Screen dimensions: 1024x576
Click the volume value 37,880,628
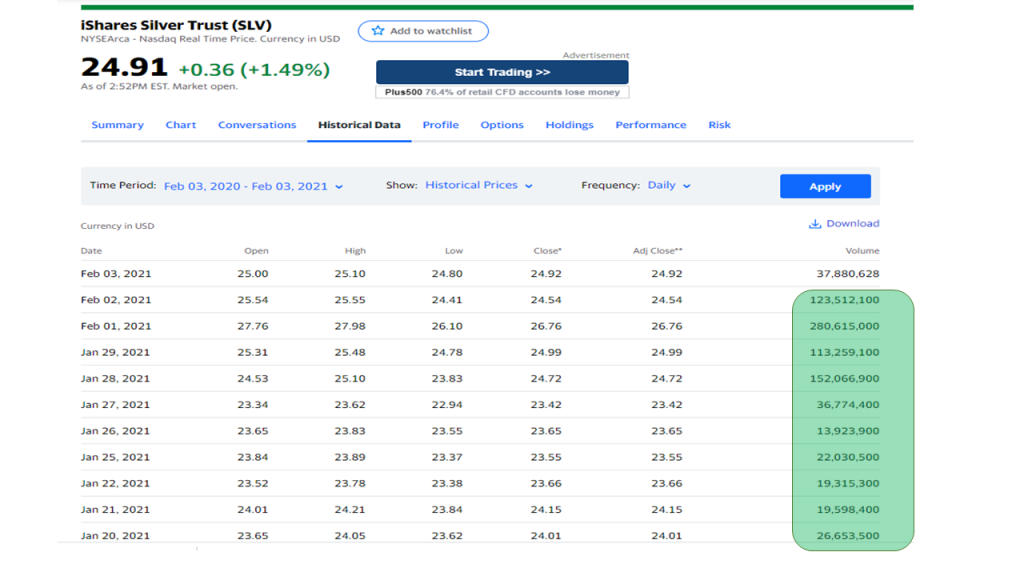(x=848, y=274)
